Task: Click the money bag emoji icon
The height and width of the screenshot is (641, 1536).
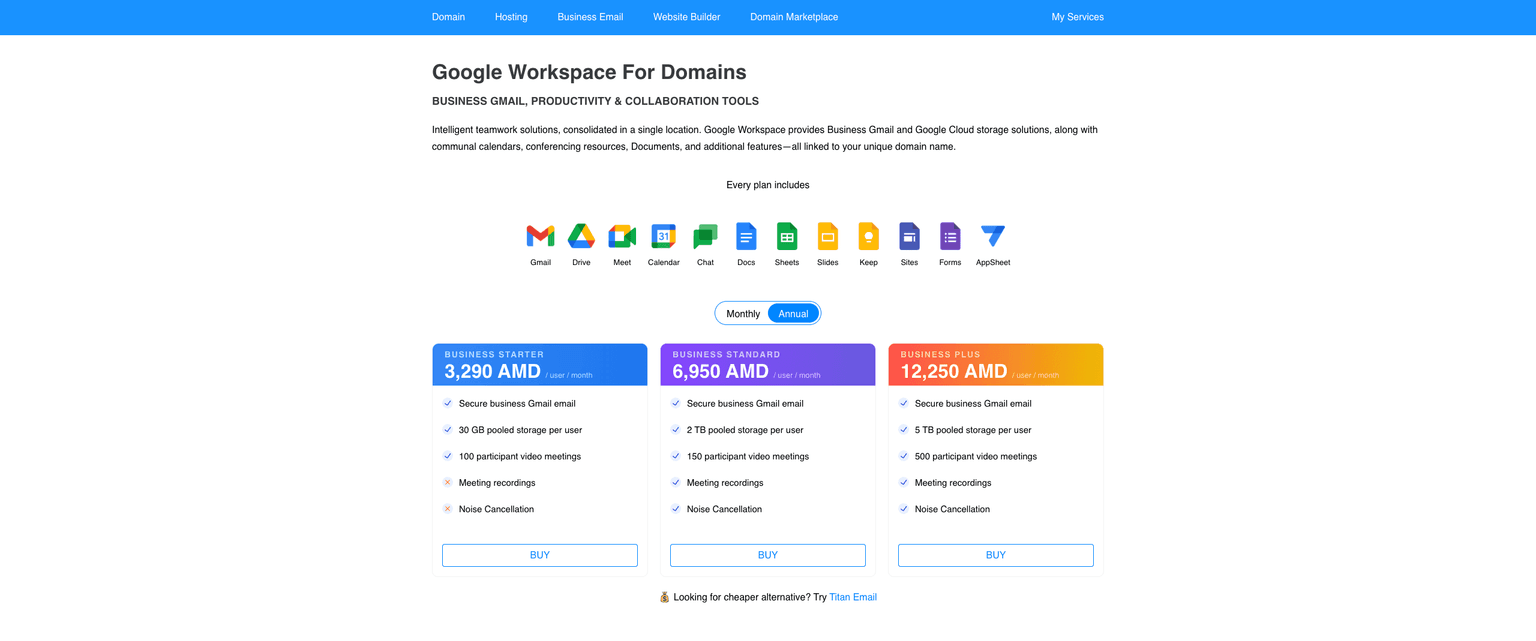Action: click(664, 597)
